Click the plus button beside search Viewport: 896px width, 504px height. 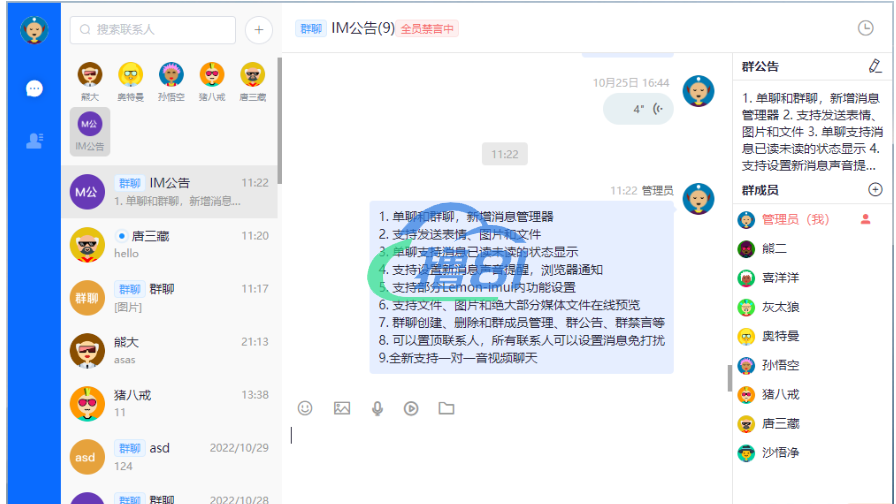[x=258, y=30]
